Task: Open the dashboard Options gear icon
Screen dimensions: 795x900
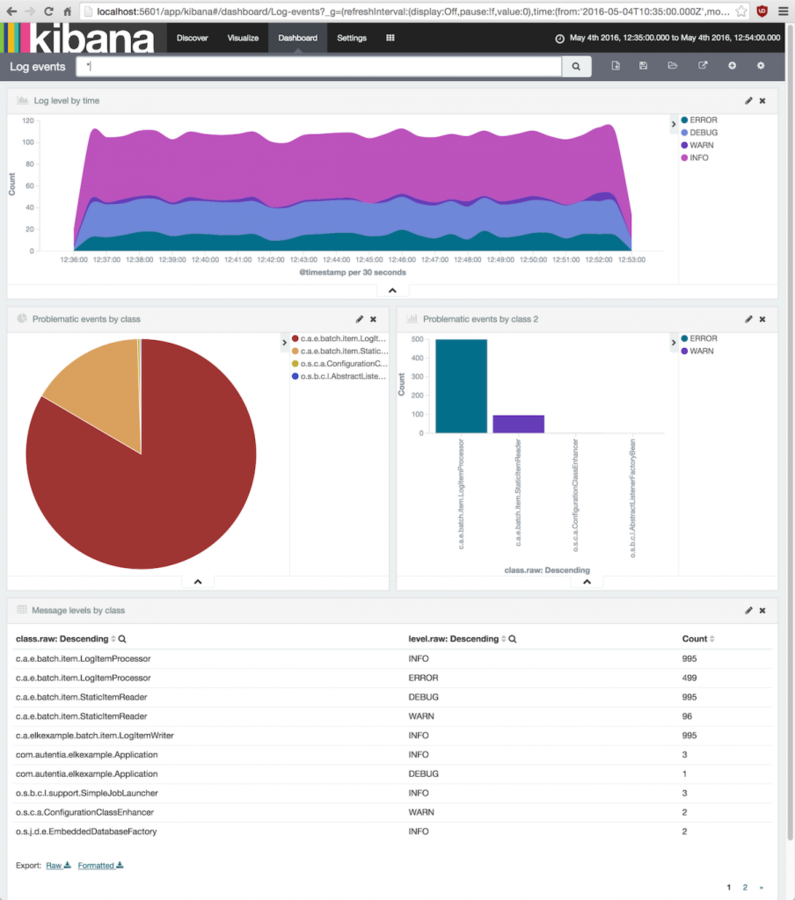Action: 761,66
